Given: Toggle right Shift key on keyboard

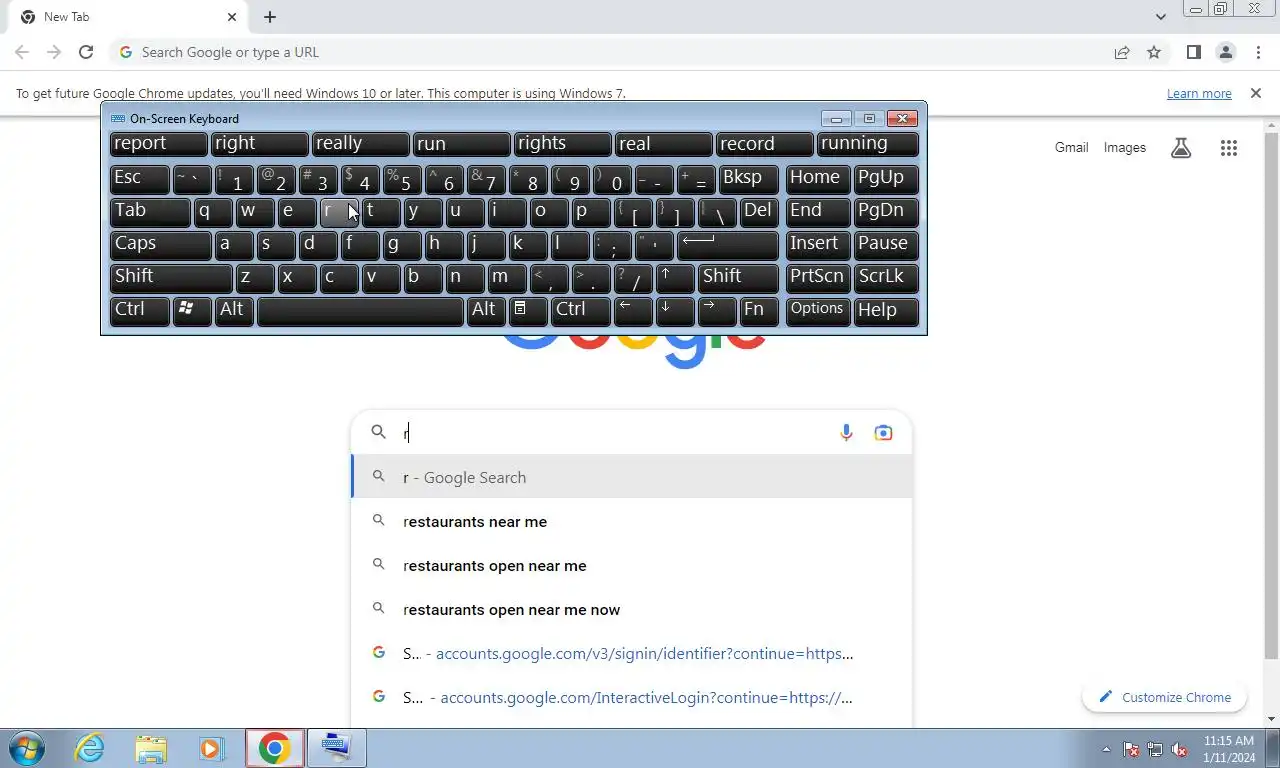Looking at the screenshot, I should [738, 277].
